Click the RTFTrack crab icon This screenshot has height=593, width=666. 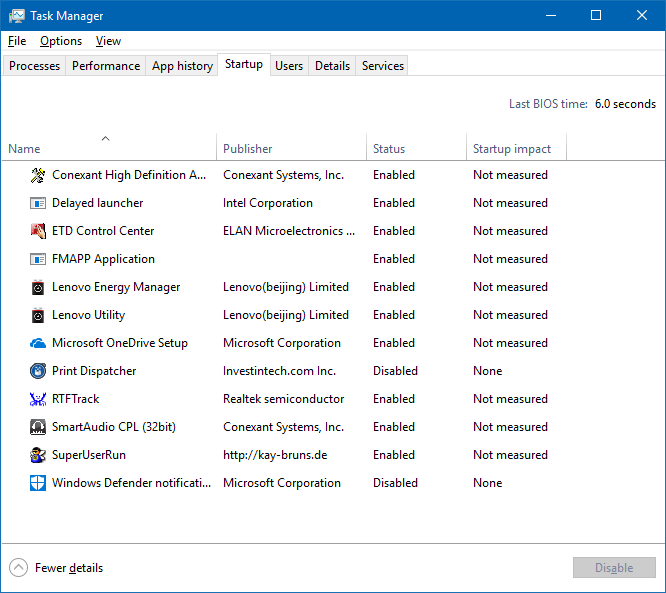click(38, 399)
